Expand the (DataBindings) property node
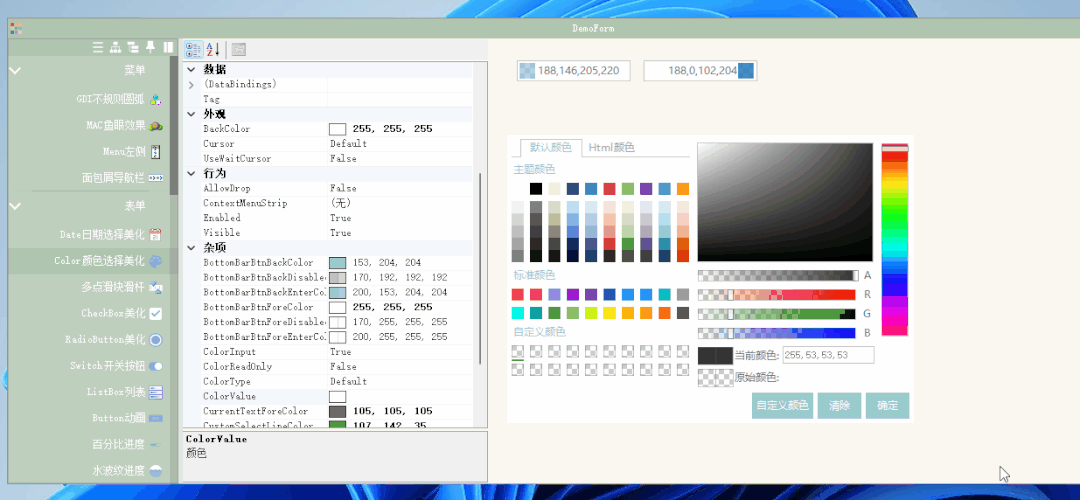 point(191,85)
